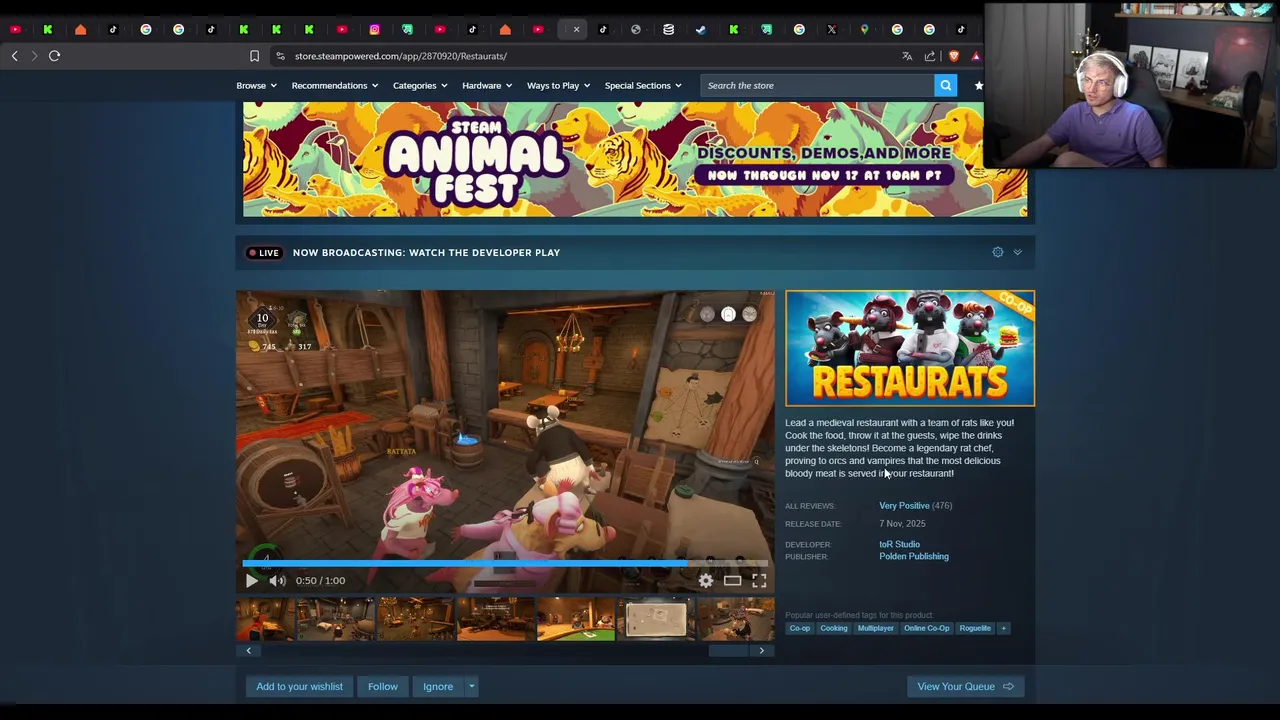1280x720 pixels.
Task: Click the Ignore button
Action: point(438,686)
